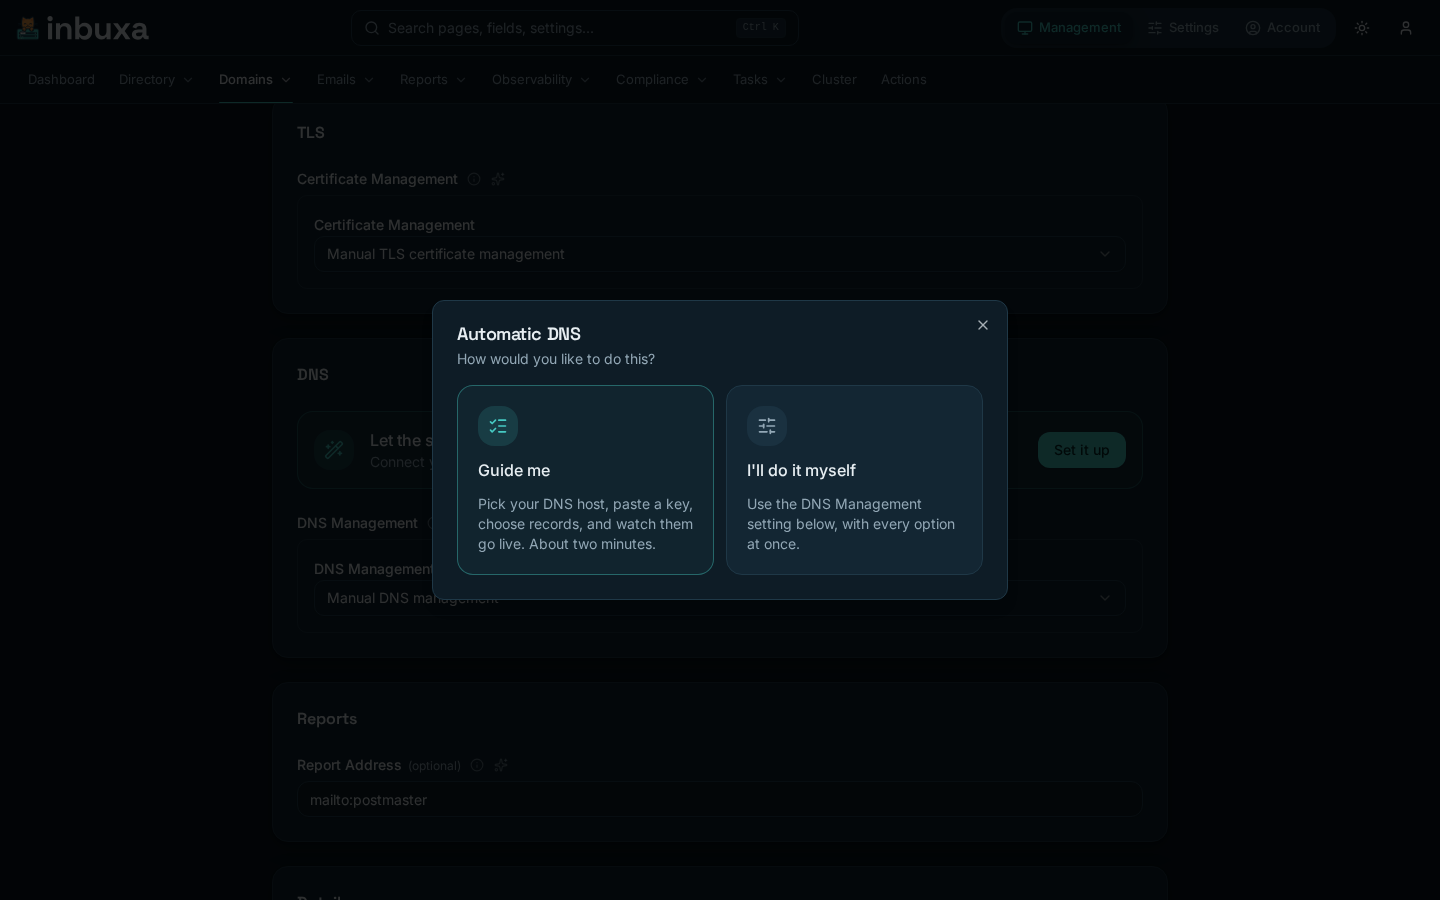
Task: Switch to Settings section
Action: coord(1183,28)
